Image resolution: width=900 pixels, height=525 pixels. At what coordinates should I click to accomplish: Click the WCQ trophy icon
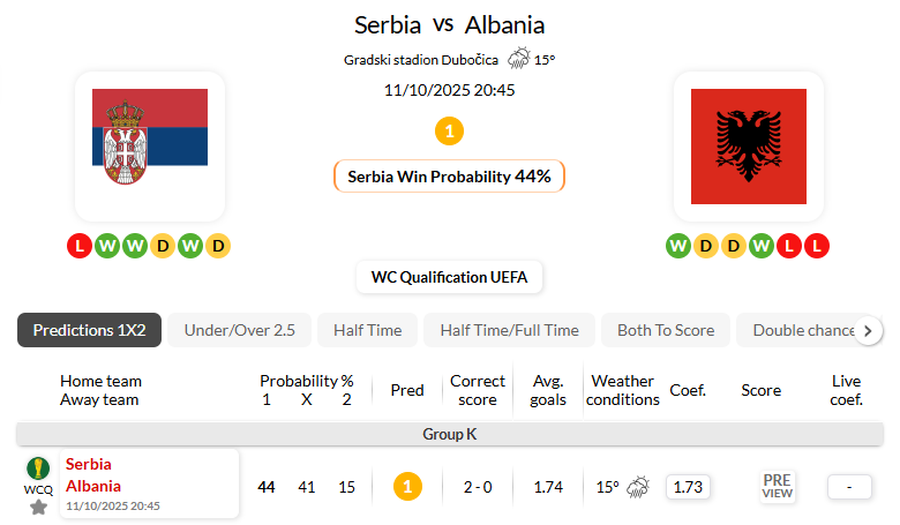[38, 469]
